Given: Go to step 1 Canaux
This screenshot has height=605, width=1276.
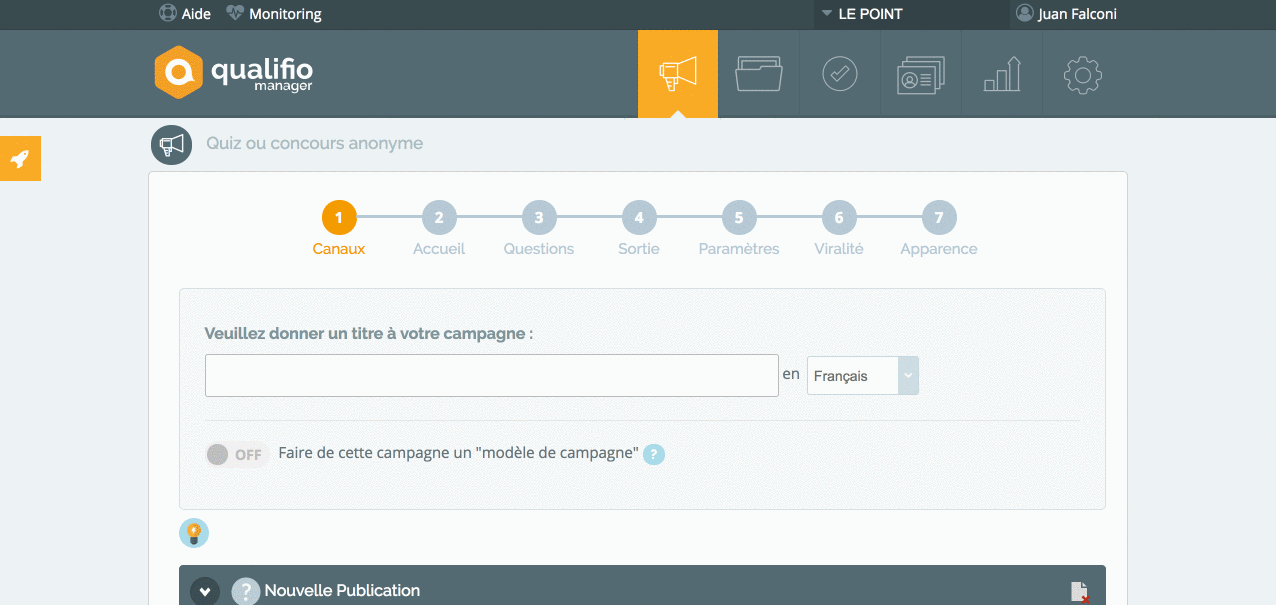Looking at the screenshot, I should pos(339,229).
